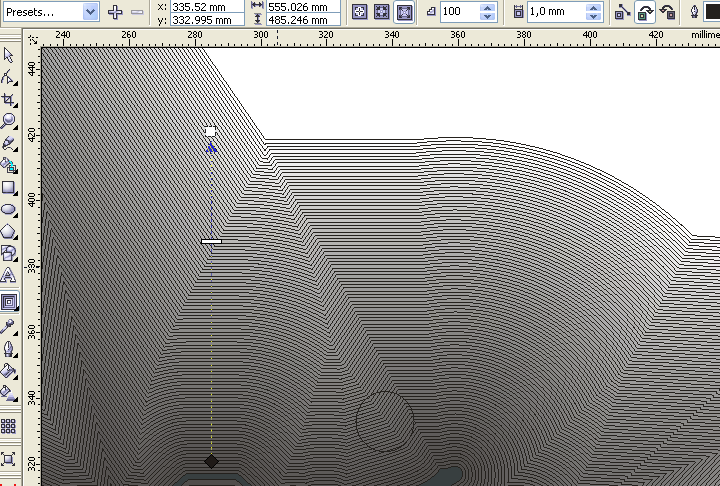Select Clockwise contour colors
The image size is (720, 486).
pos(645,12)
